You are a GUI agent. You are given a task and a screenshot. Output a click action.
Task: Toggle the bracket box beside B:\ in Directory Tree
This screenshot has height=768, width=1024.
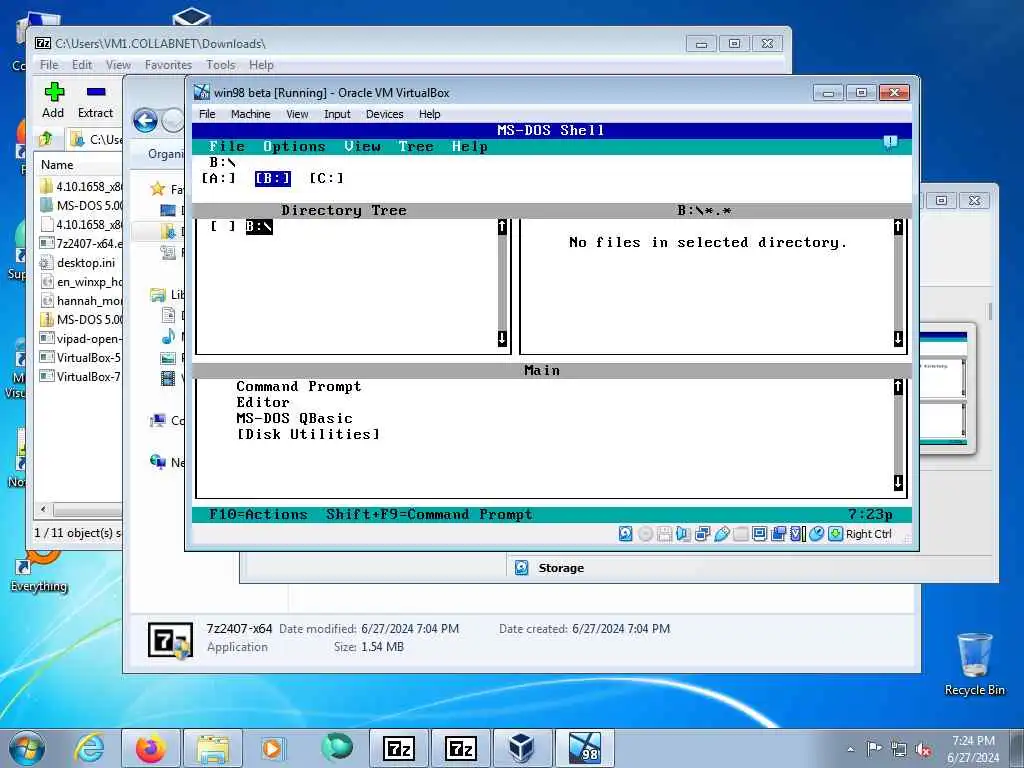pyautogui.click(x=222, y=227)
